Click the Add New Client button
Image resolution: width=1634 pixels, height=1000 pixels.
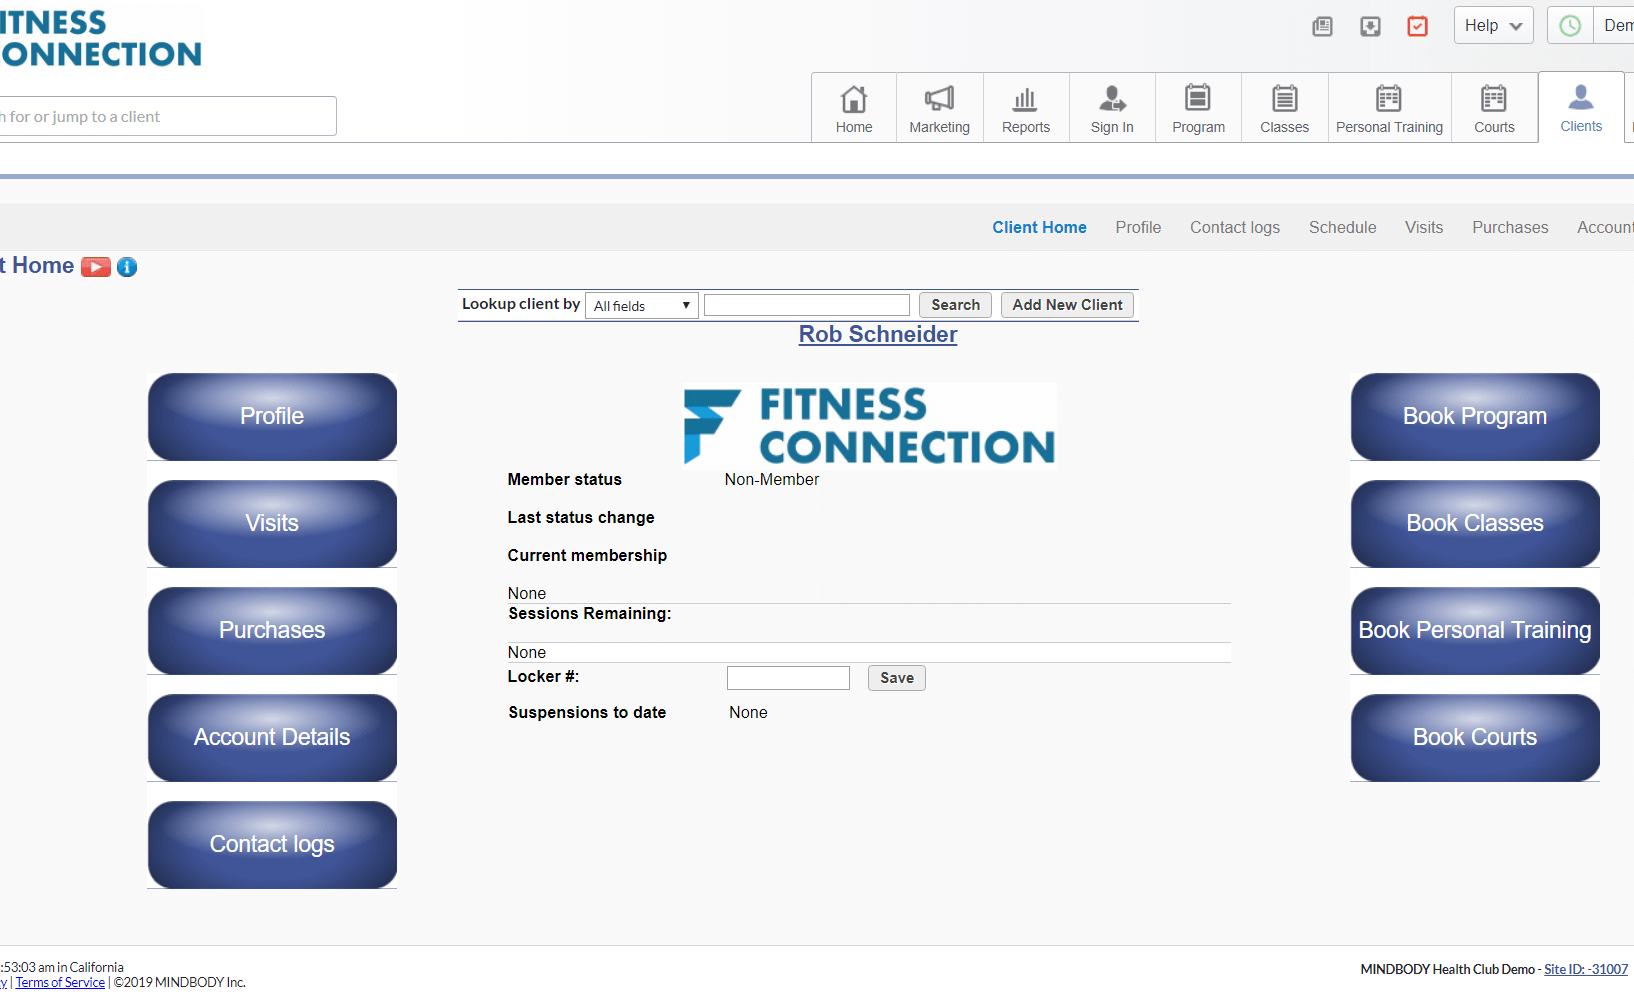1067,305
